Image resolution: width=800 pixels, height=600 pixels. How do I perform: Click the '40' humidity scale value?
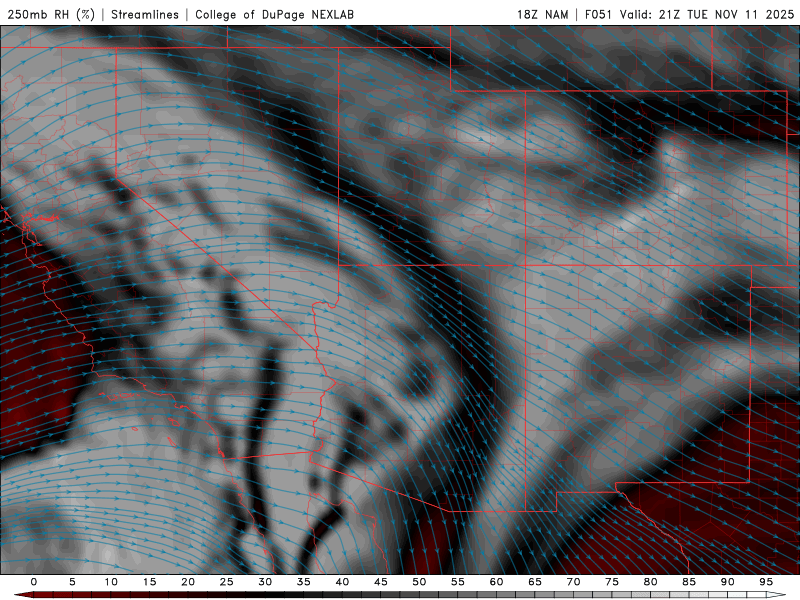click(x=342, y=582)
